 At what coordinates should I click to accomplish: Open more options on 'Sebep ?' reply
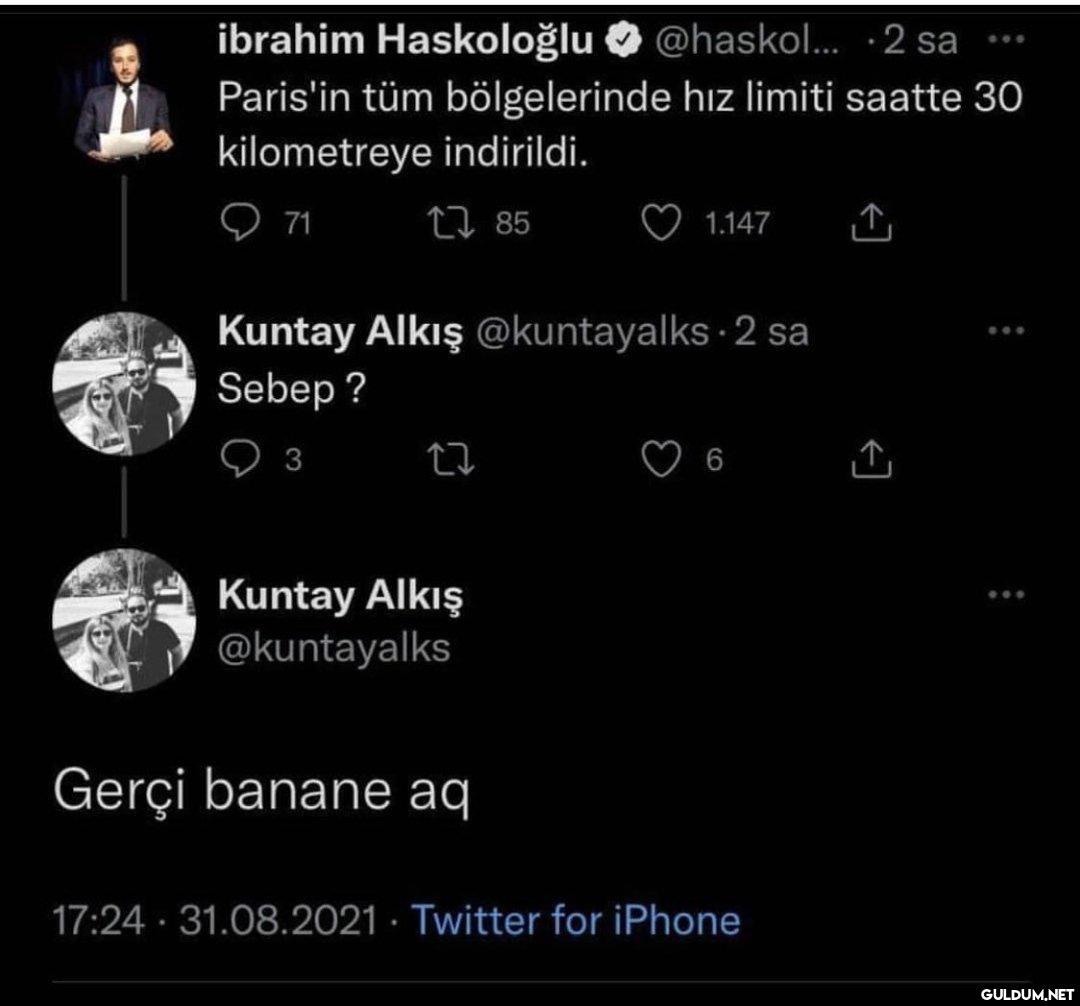click(x=1005, y=330)
